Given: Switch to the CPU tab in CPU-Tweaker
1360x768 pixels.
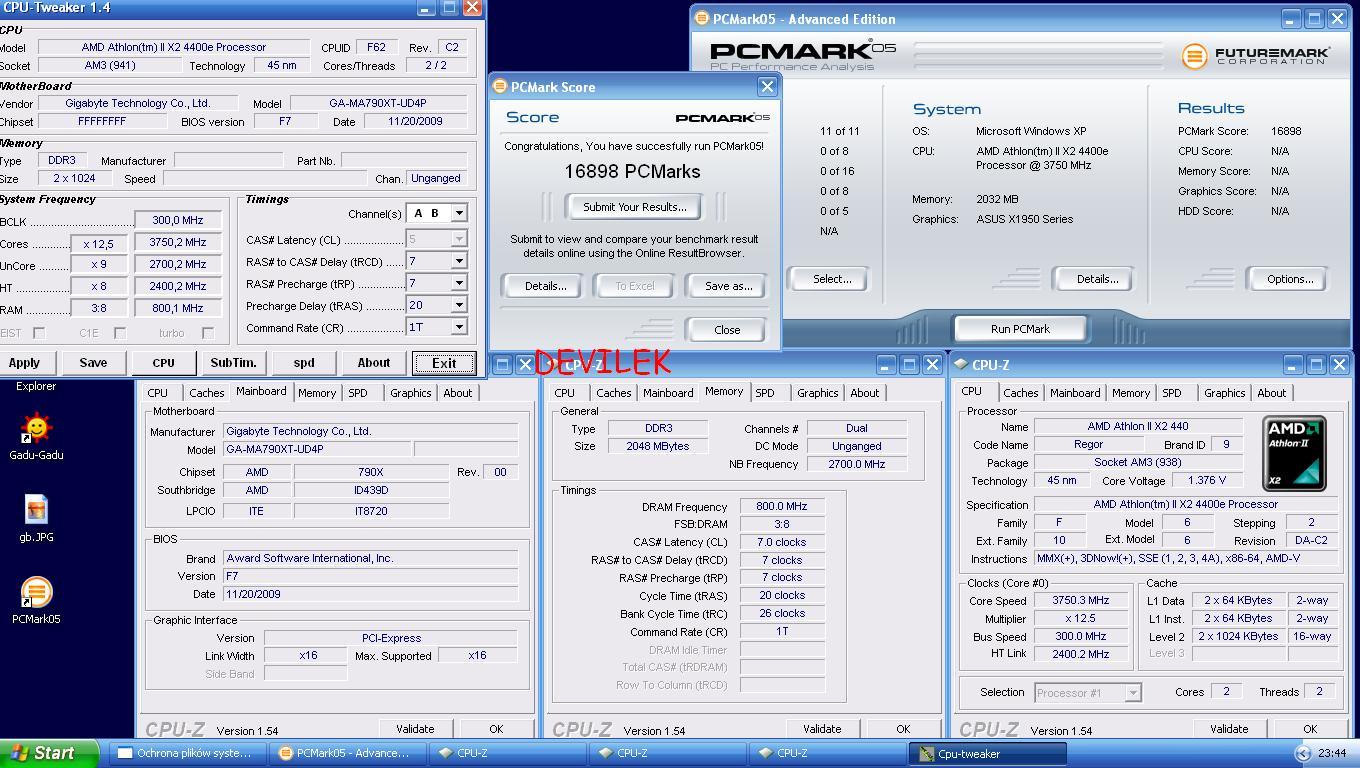Looking at the screenshot, I should [x=163, y=363].
